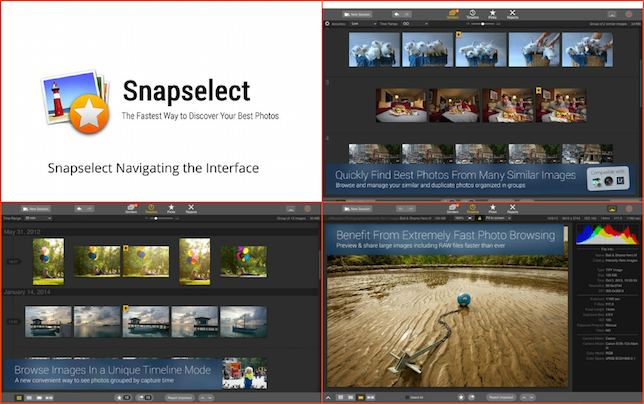Open Rejects tab in the kittens window
This screenshot has height=404, width=644.
pyautogui.click(x=512, y=14)
